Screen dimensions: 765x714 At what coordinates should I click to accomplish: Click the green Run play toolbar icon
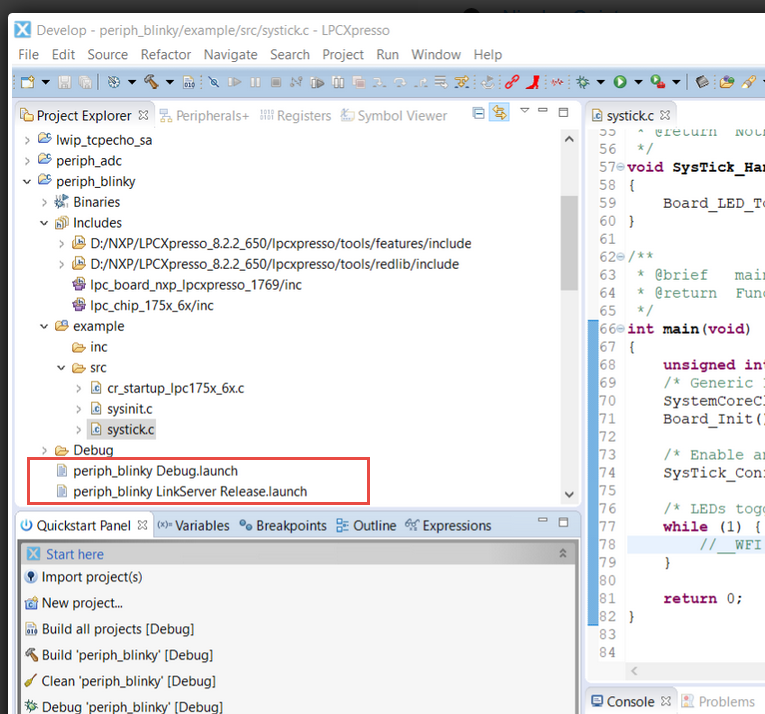point(620,82)
